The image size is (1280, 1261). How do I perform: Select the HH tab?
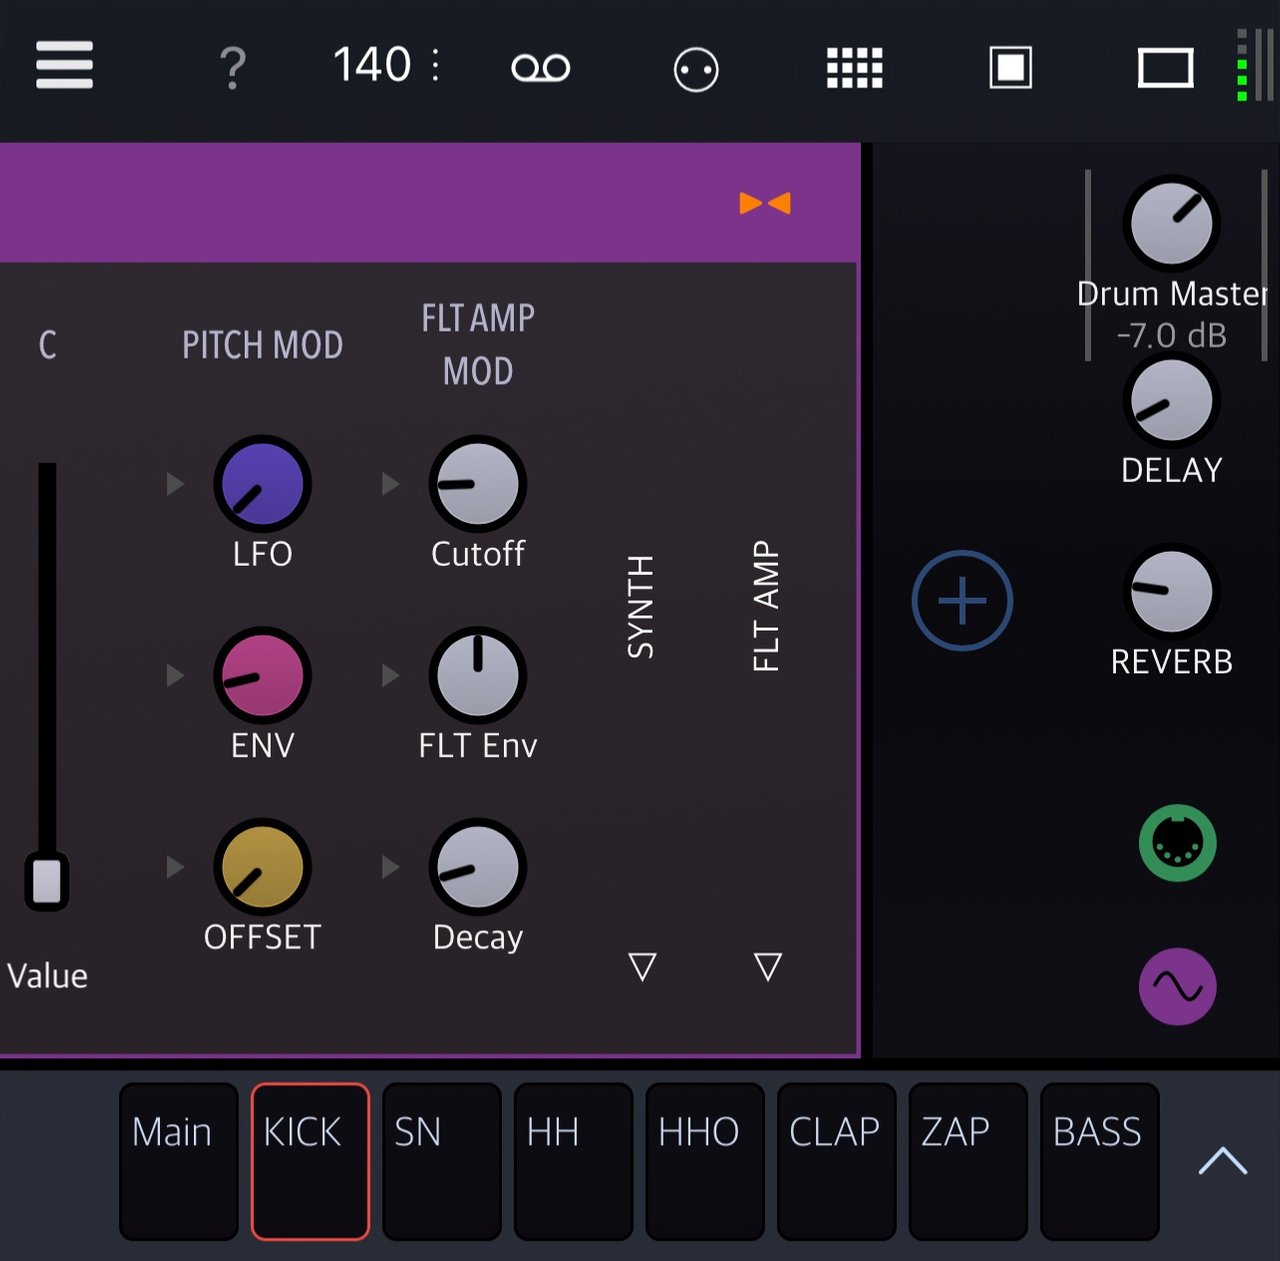click(574, 1161)
